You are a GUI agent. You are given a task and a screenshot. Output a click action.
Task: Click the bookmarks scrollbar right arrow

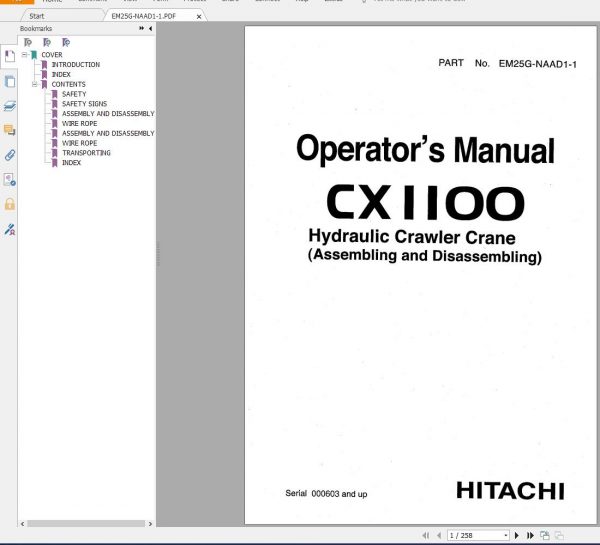[150, 524]
